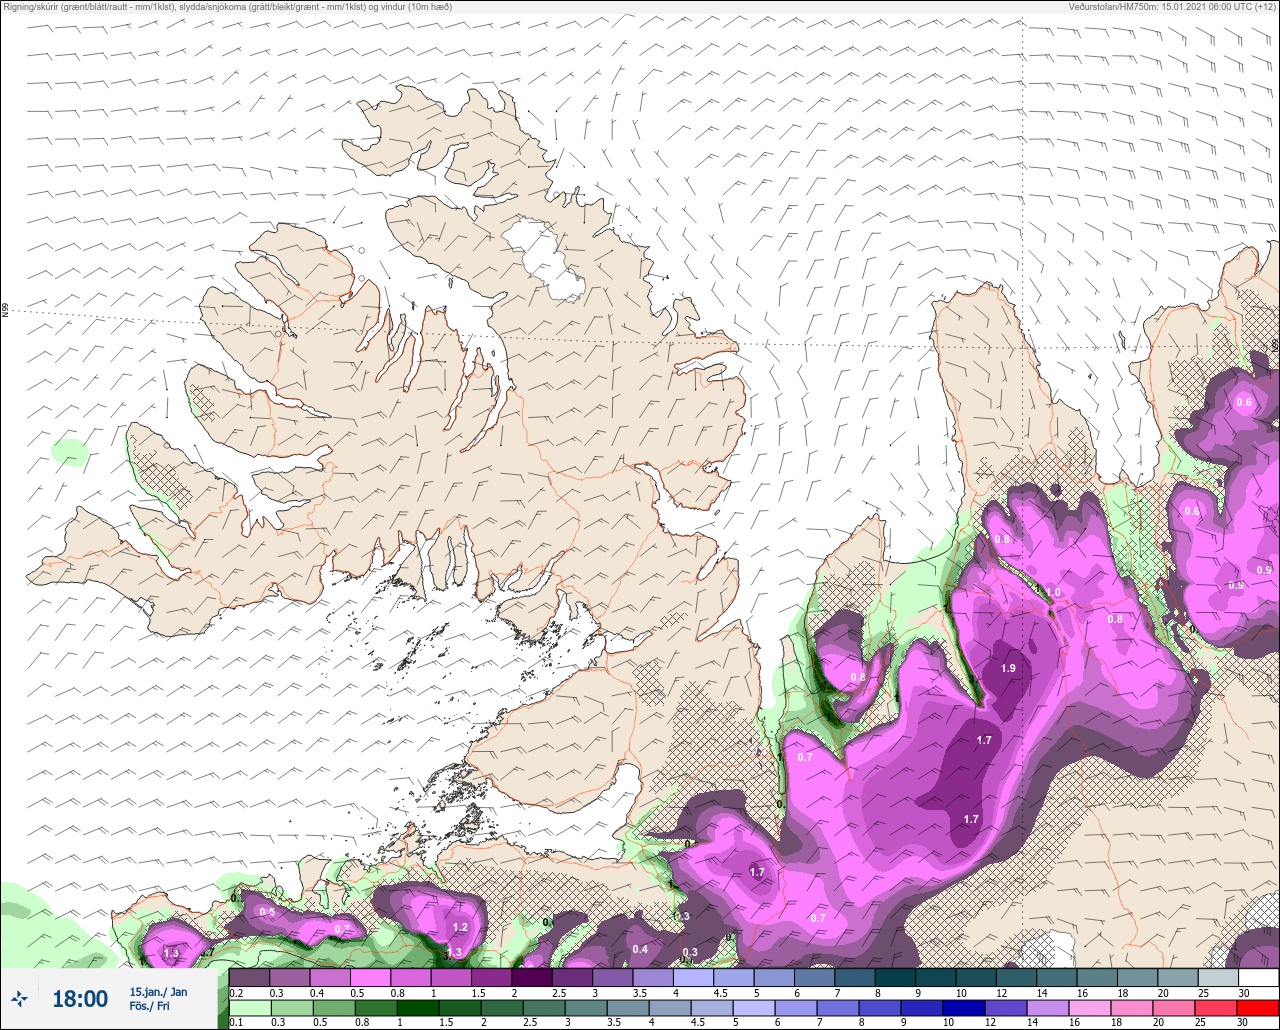This screenshot has height=1030, width=1280.
Task: Select the bright red swatch ending the lower legend row
Action: 1259,1009
